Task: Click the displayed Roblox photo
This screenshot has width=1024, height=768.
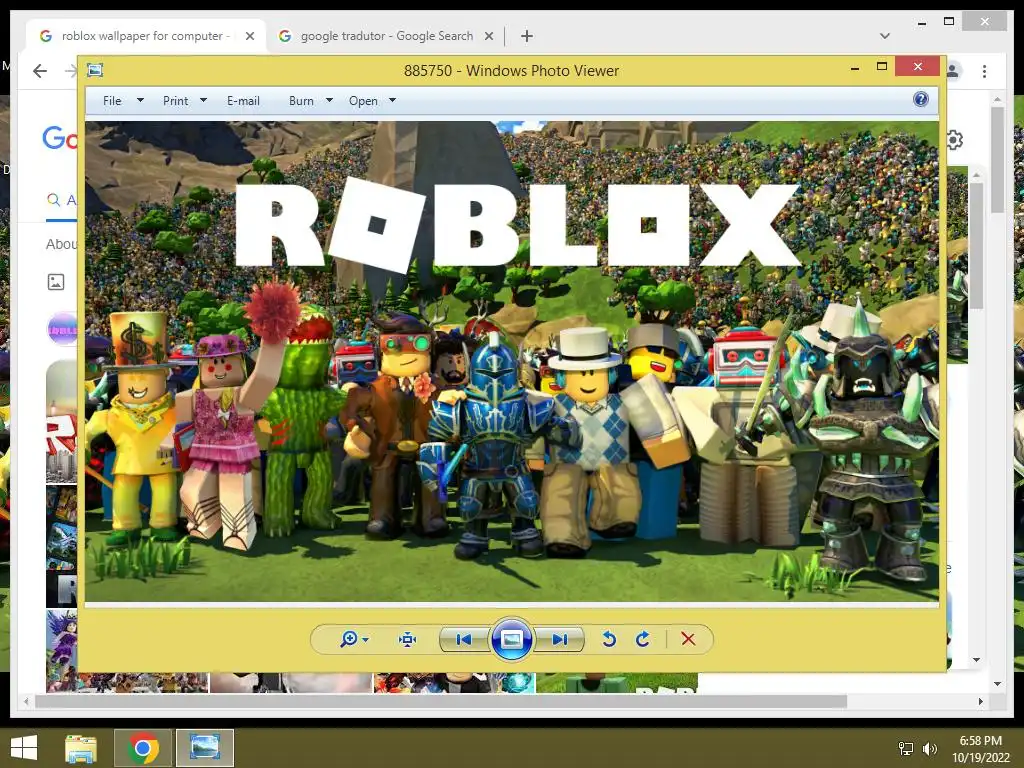Action: 512,361
